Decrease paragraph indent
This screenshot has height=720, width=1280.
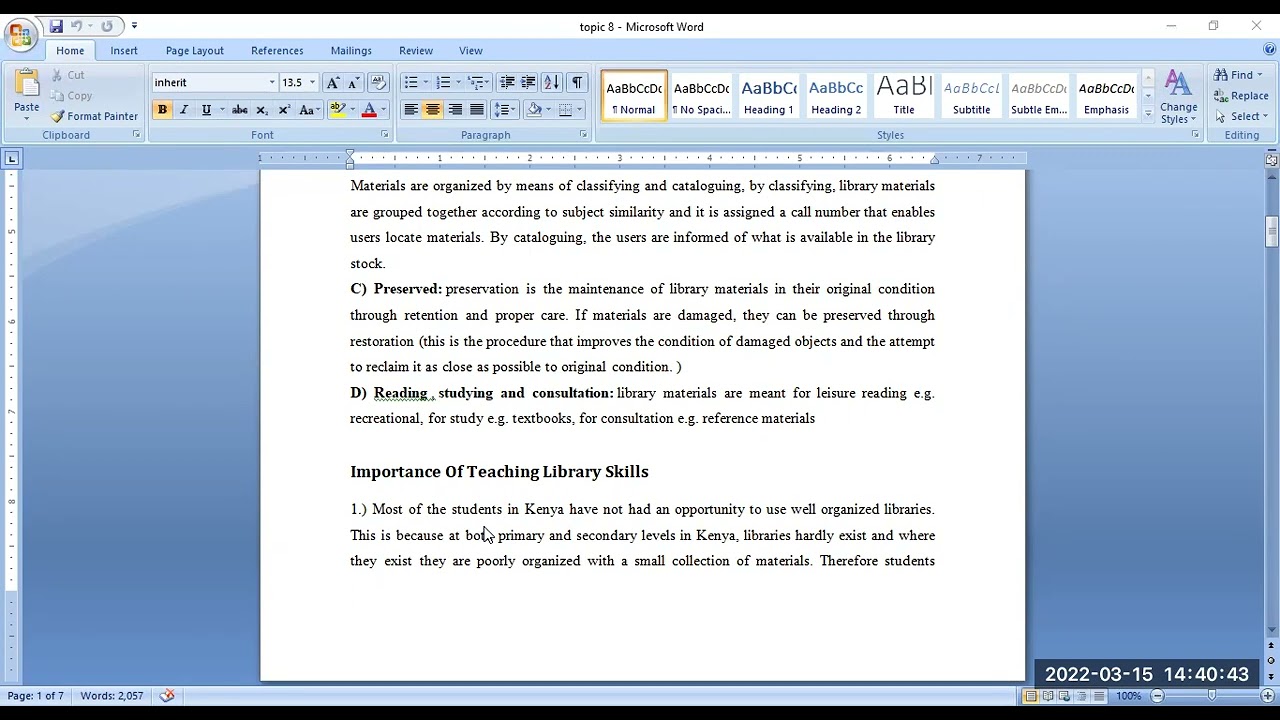pyautogui.click(x=507, y=83)
